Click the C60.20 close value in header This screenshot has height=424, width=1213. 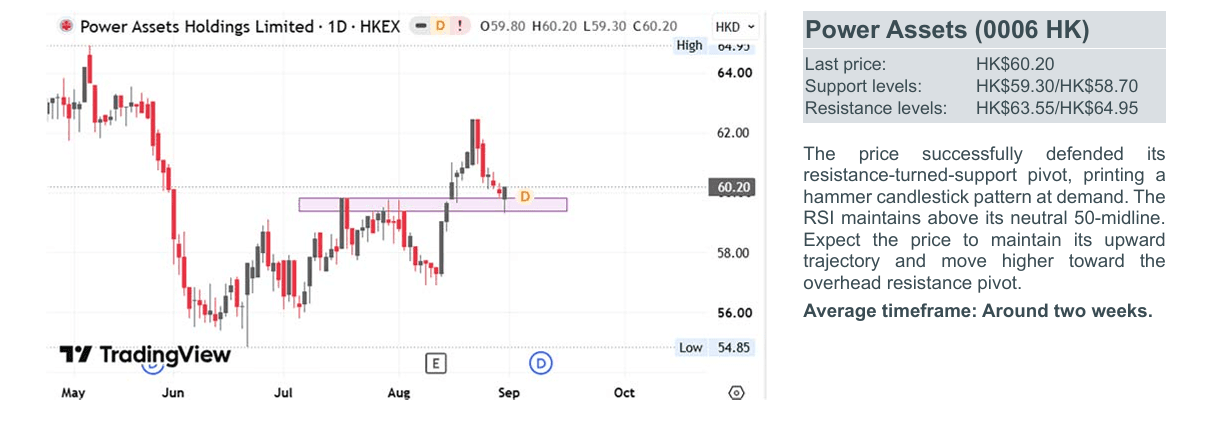[x=655, y=27]
